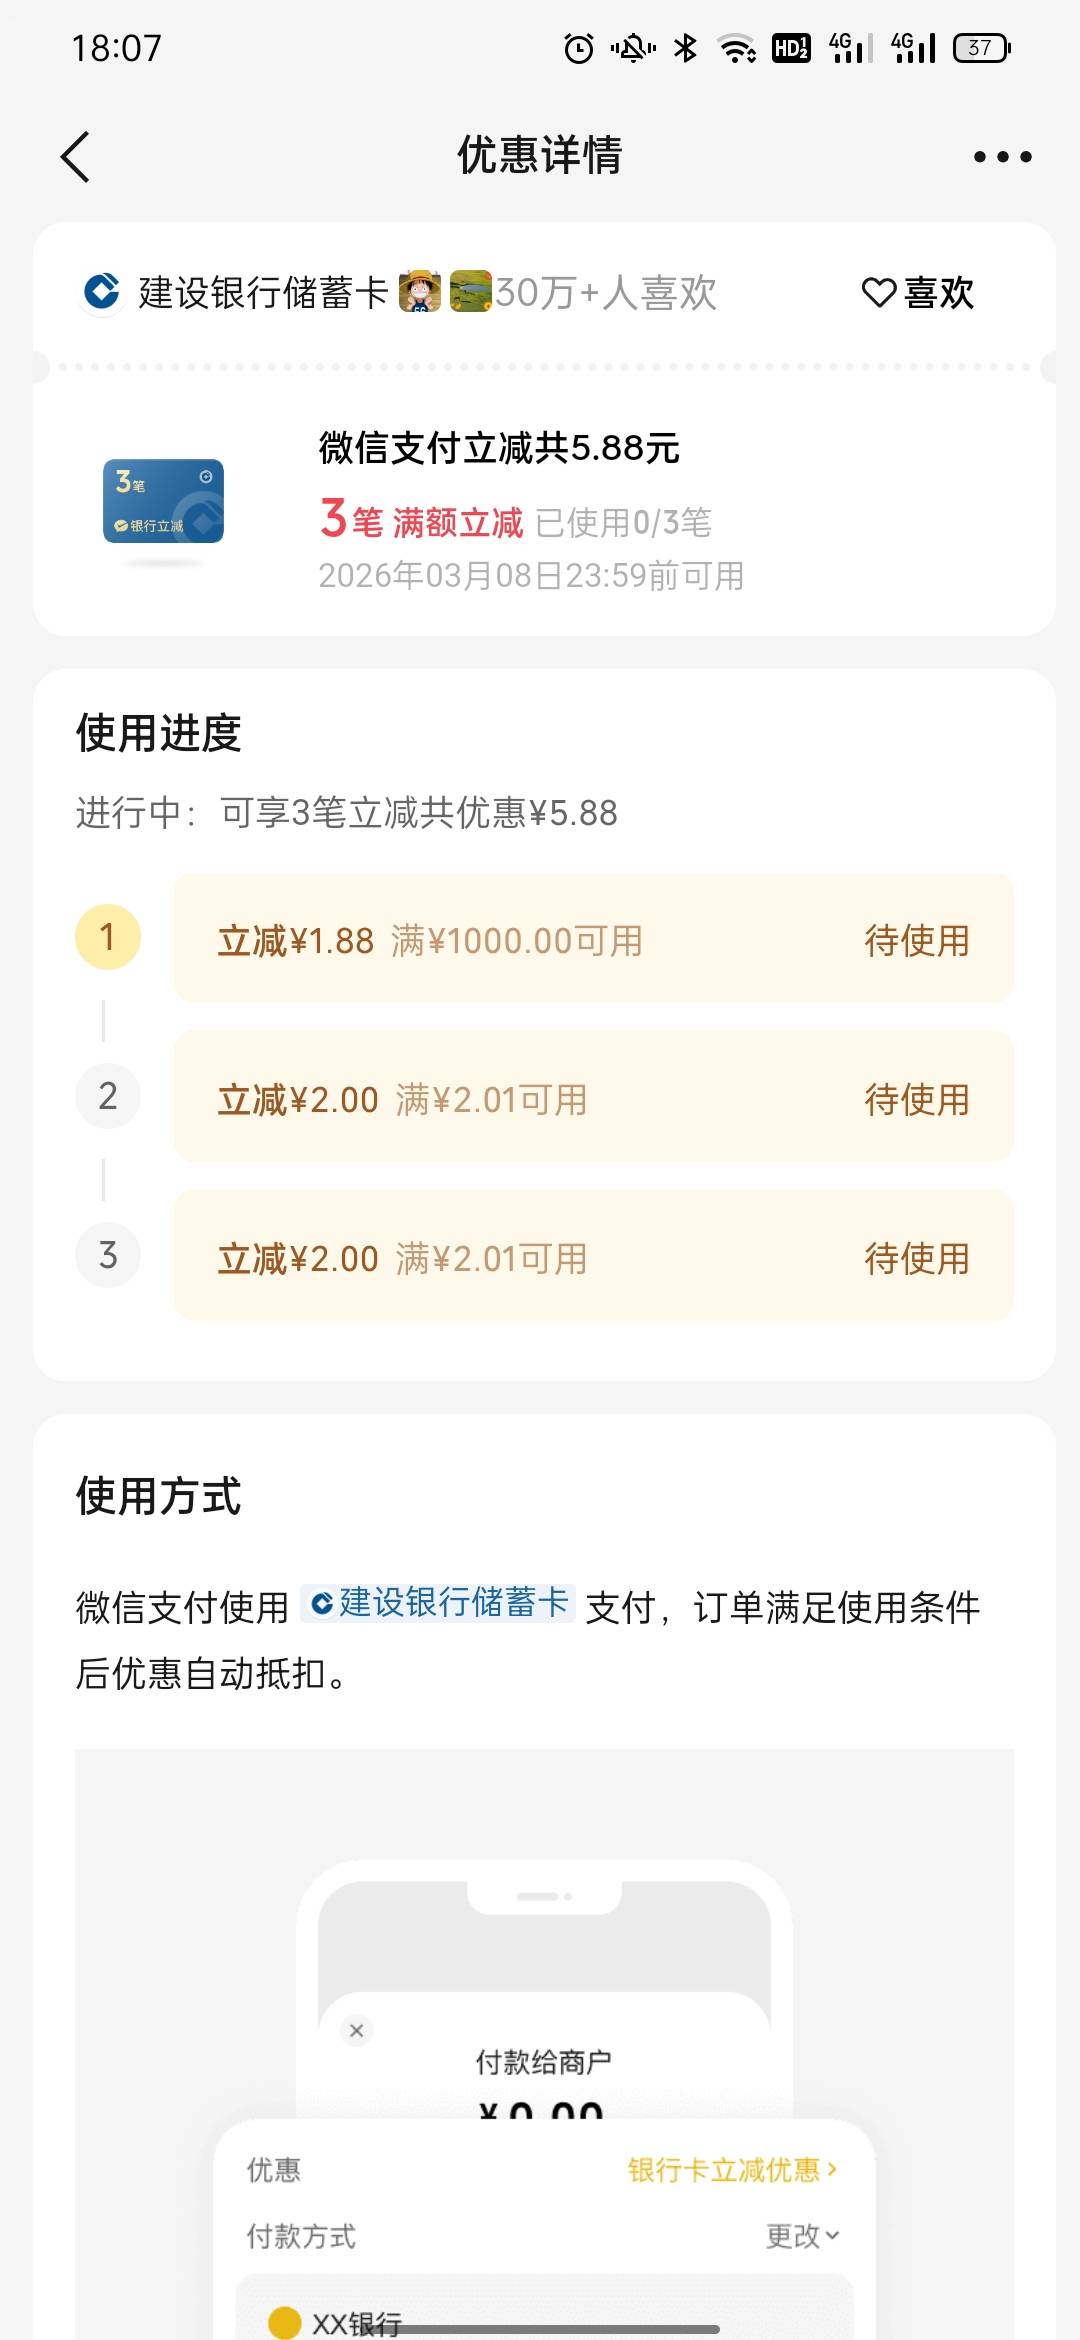
Task: Open the 立减¥1.88 满¥1000.00 coupon row
Action: click(x=593, y=939)
